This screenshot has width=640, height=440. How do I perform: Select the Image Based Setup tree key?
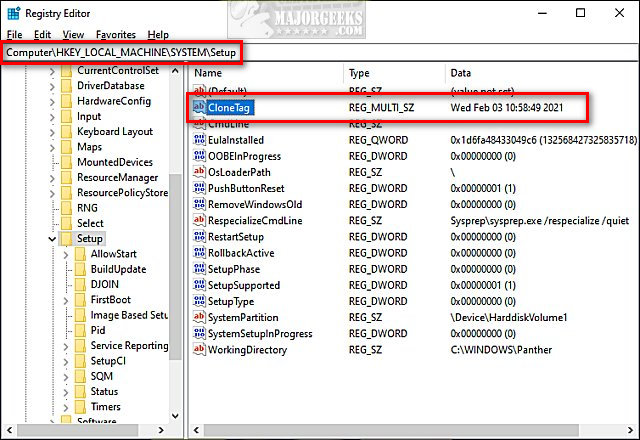[x=129, y=316]
